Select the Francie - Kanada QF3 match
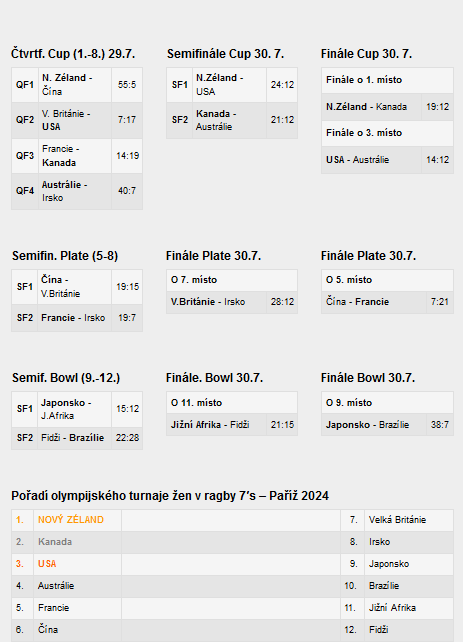 (75, 156)
